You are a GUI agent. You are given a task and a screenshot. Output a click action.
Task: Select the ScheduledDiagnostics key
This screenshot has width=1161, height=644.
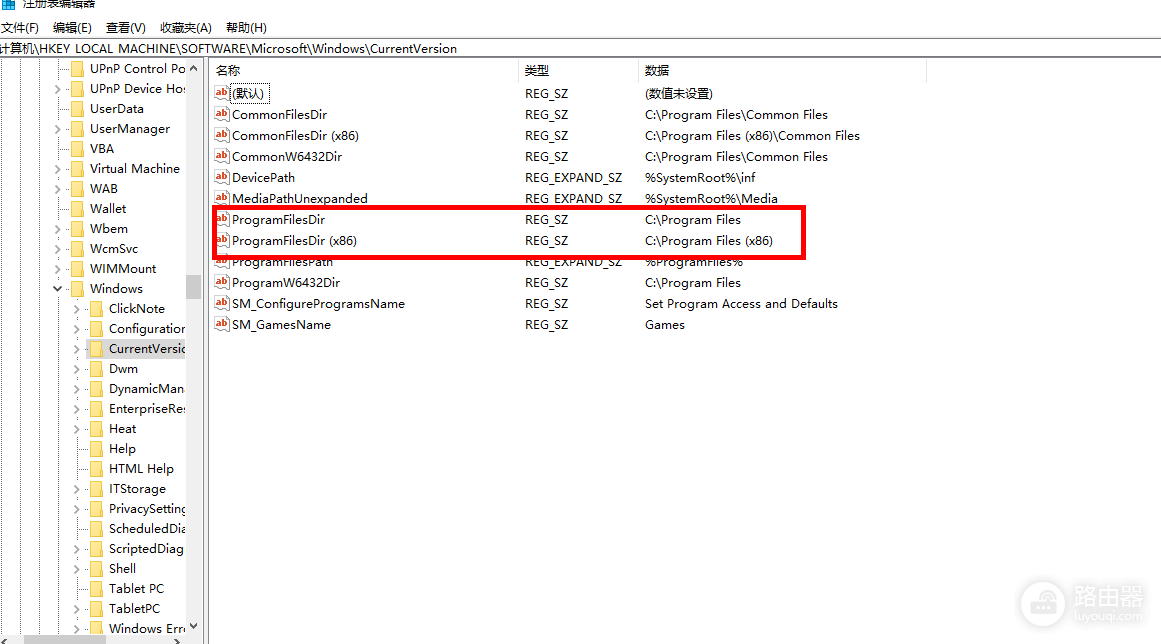147,529
